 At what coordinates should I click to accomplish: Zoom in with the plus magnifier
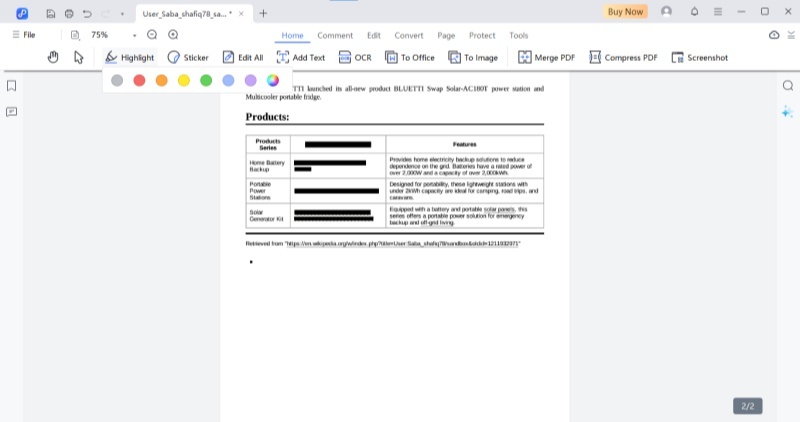(x=173, y=35)
